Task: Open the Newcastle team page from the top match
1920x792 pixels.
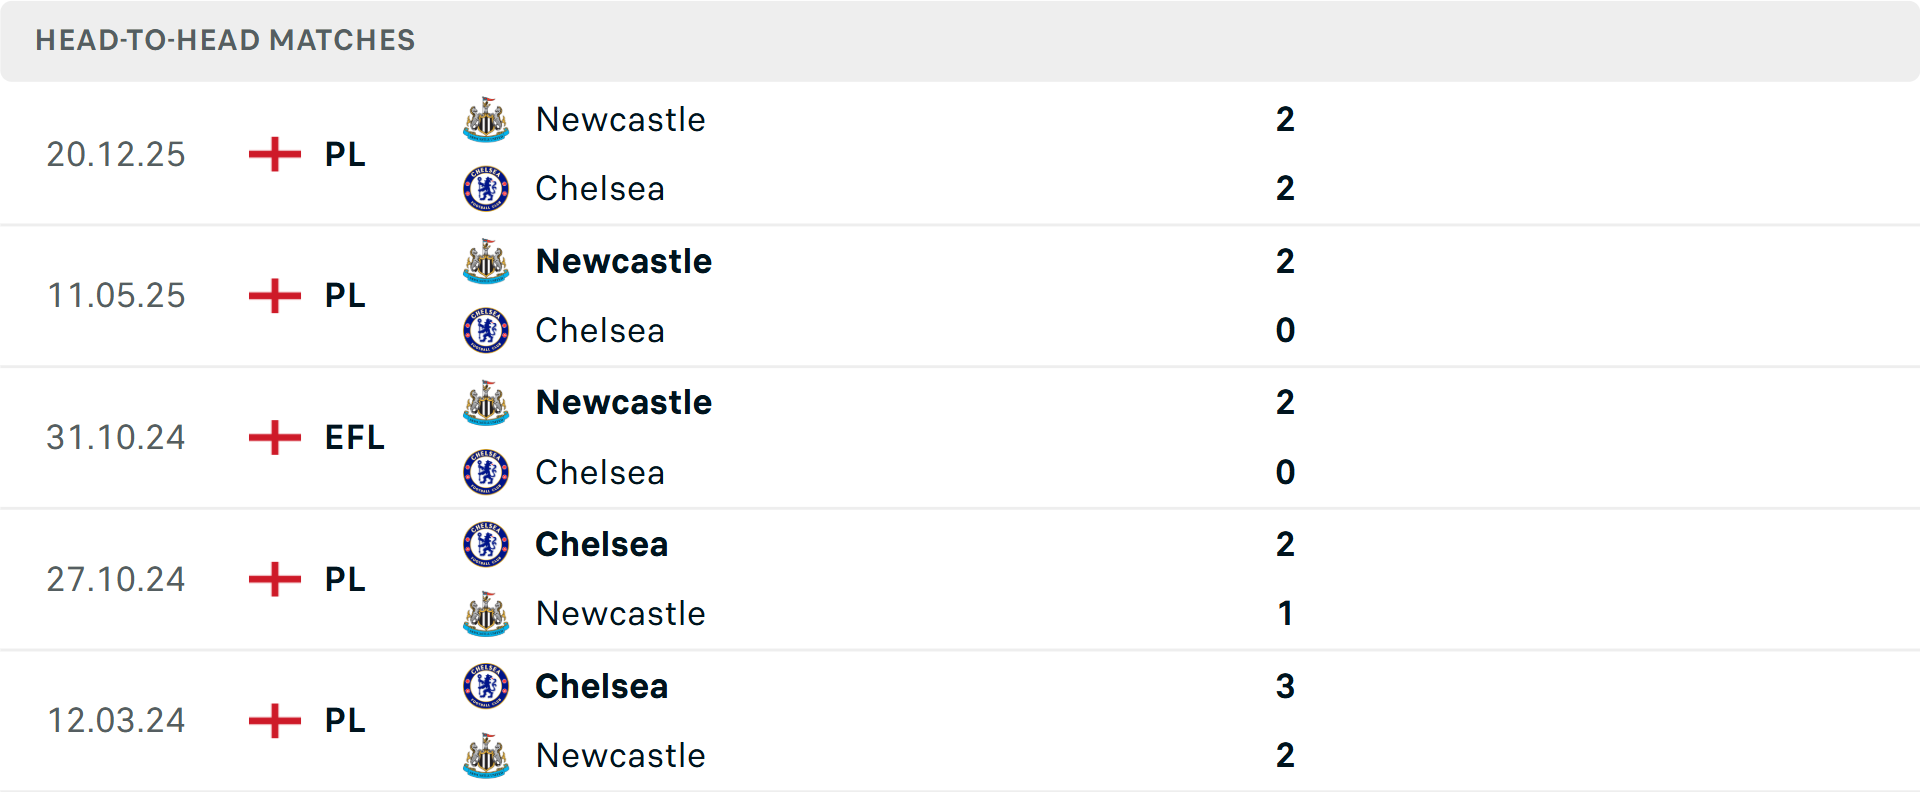Action: coord(620,119)
